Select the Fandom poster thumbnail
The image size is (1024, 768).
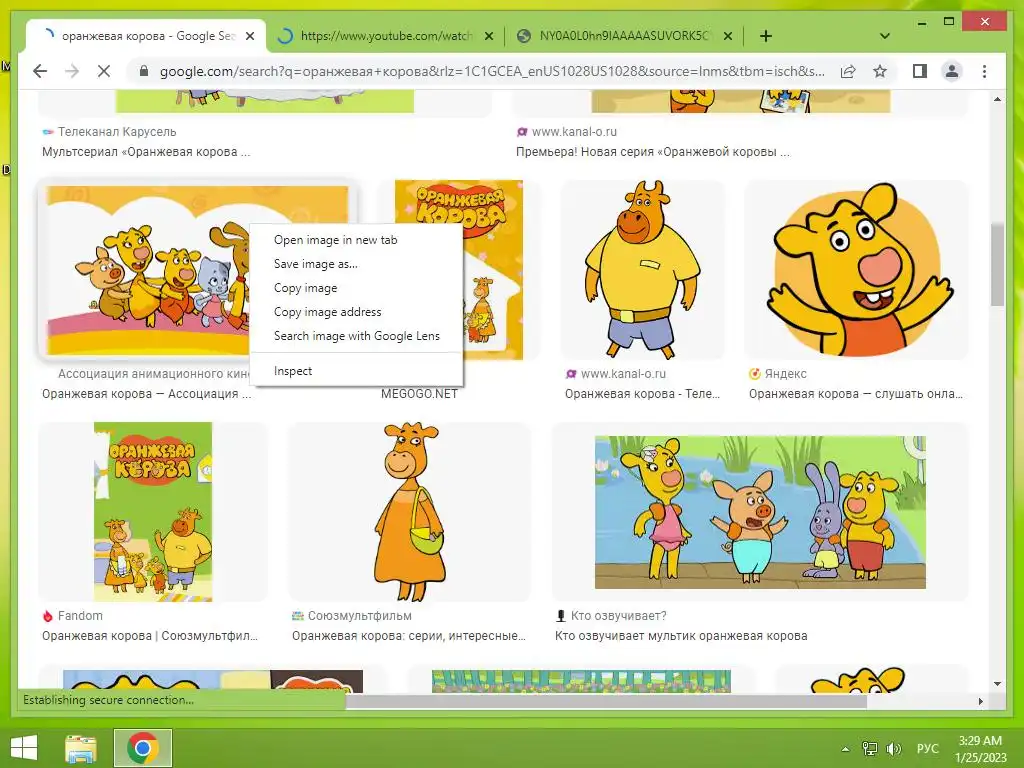point(153,511)
